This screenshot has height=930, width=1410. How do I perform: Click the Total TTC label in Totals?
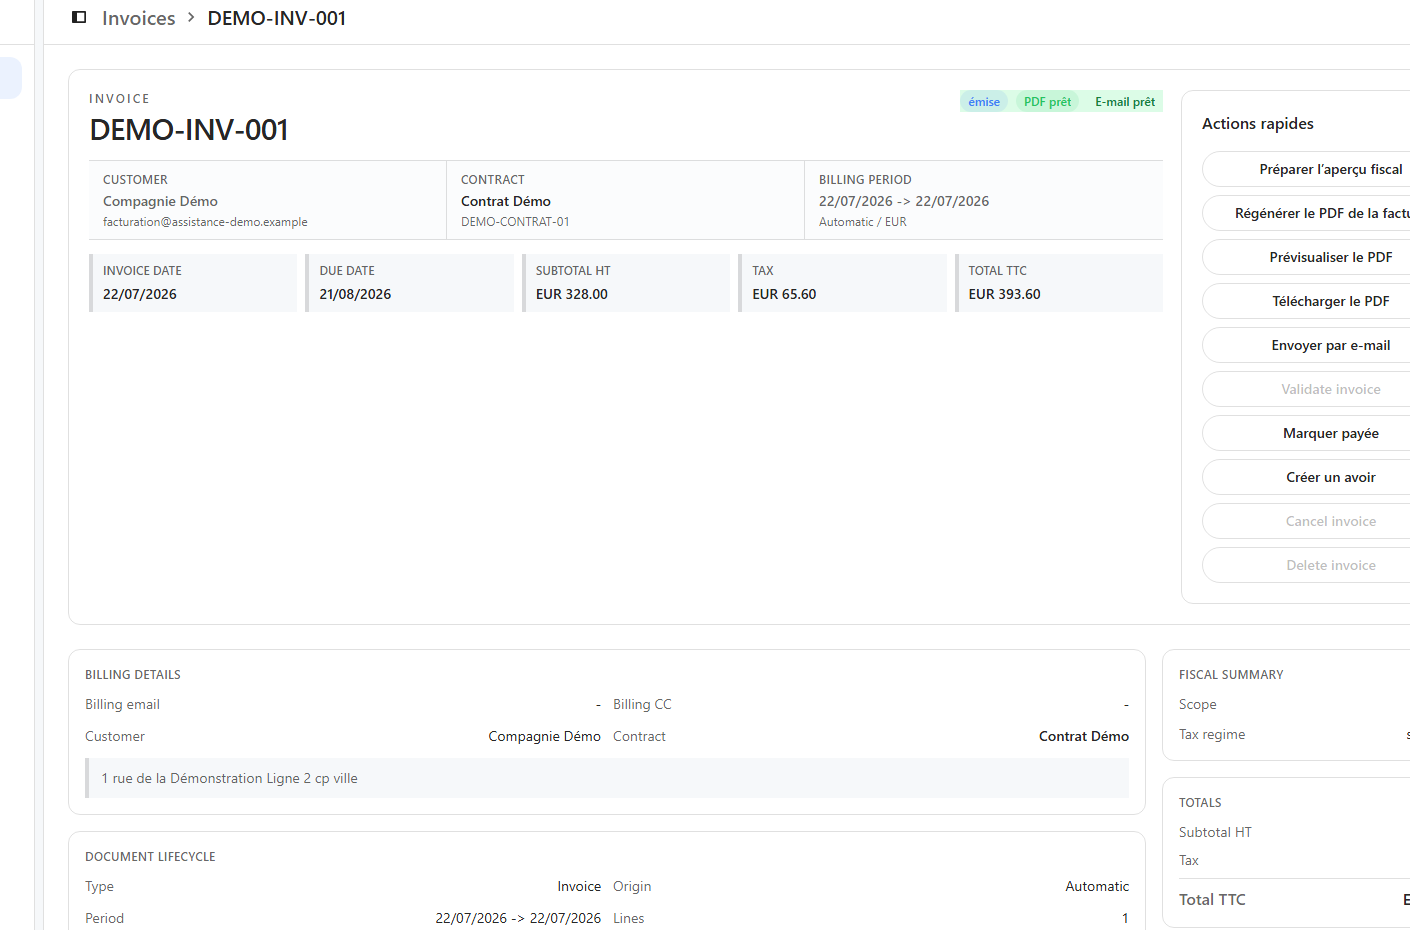click(x=1212, y=900)
